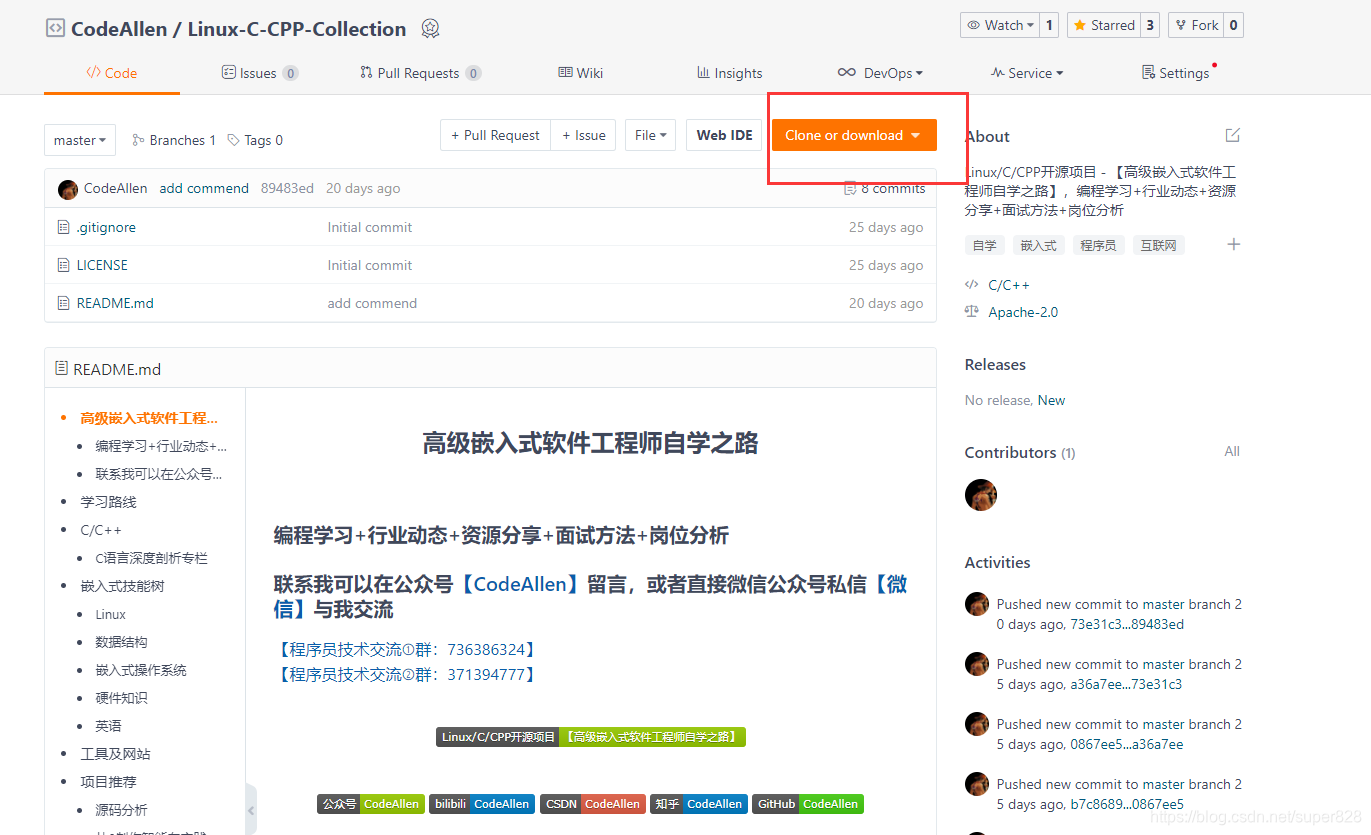1371x835 pixels.
Task: View Tags 0 list
Action: 255,140
